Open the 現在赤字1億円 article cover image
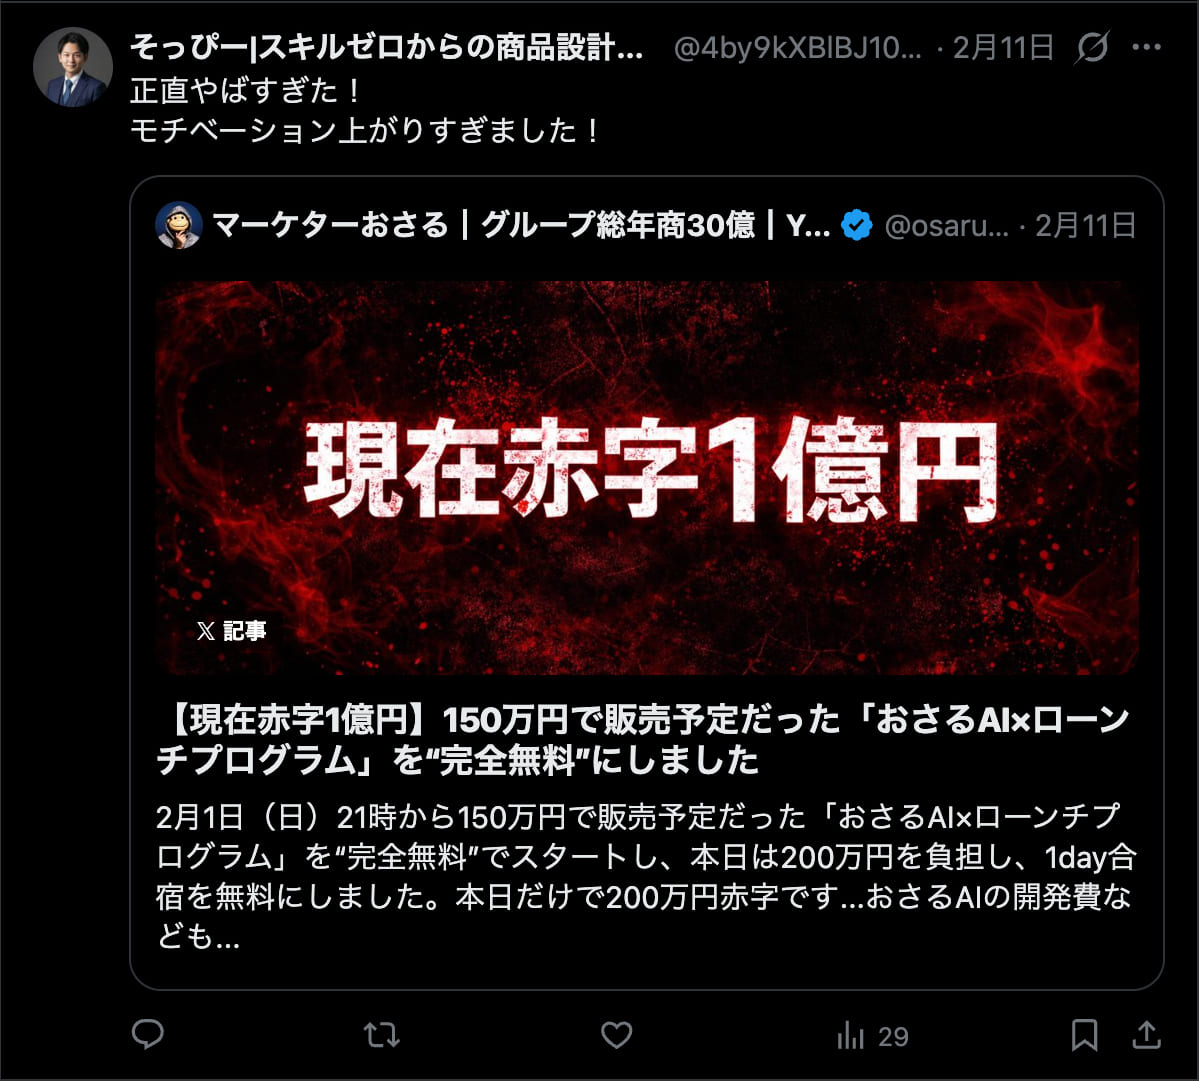This screenshot has height=1081, width=1199. (647, 478)
